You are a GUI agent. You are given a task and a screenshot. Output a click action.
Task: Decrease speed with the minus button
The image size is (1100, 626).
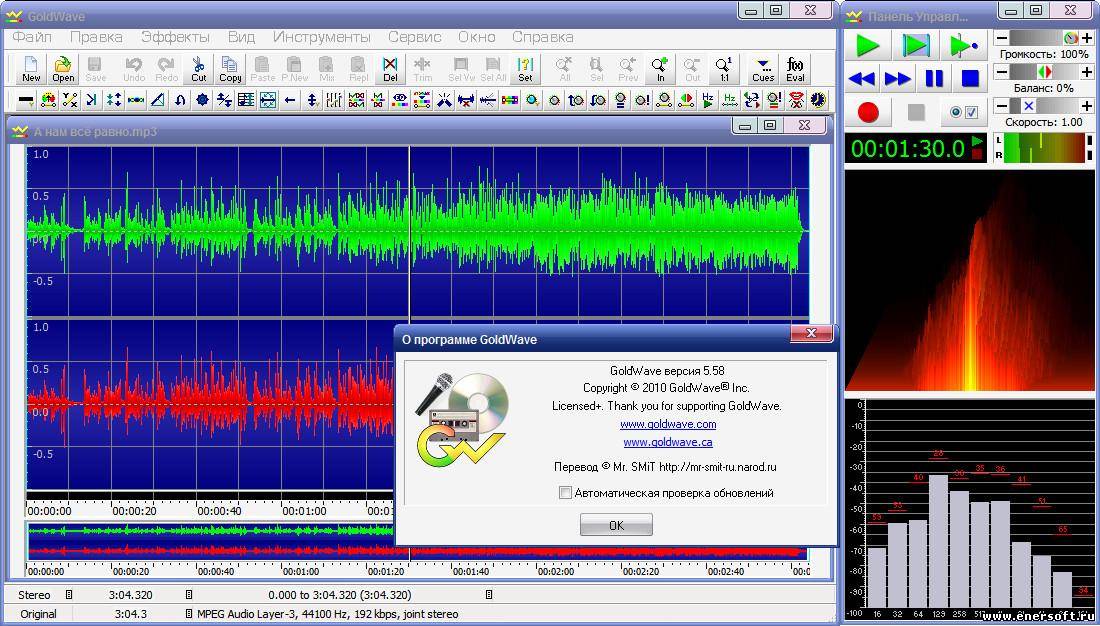click(1002, 106)
